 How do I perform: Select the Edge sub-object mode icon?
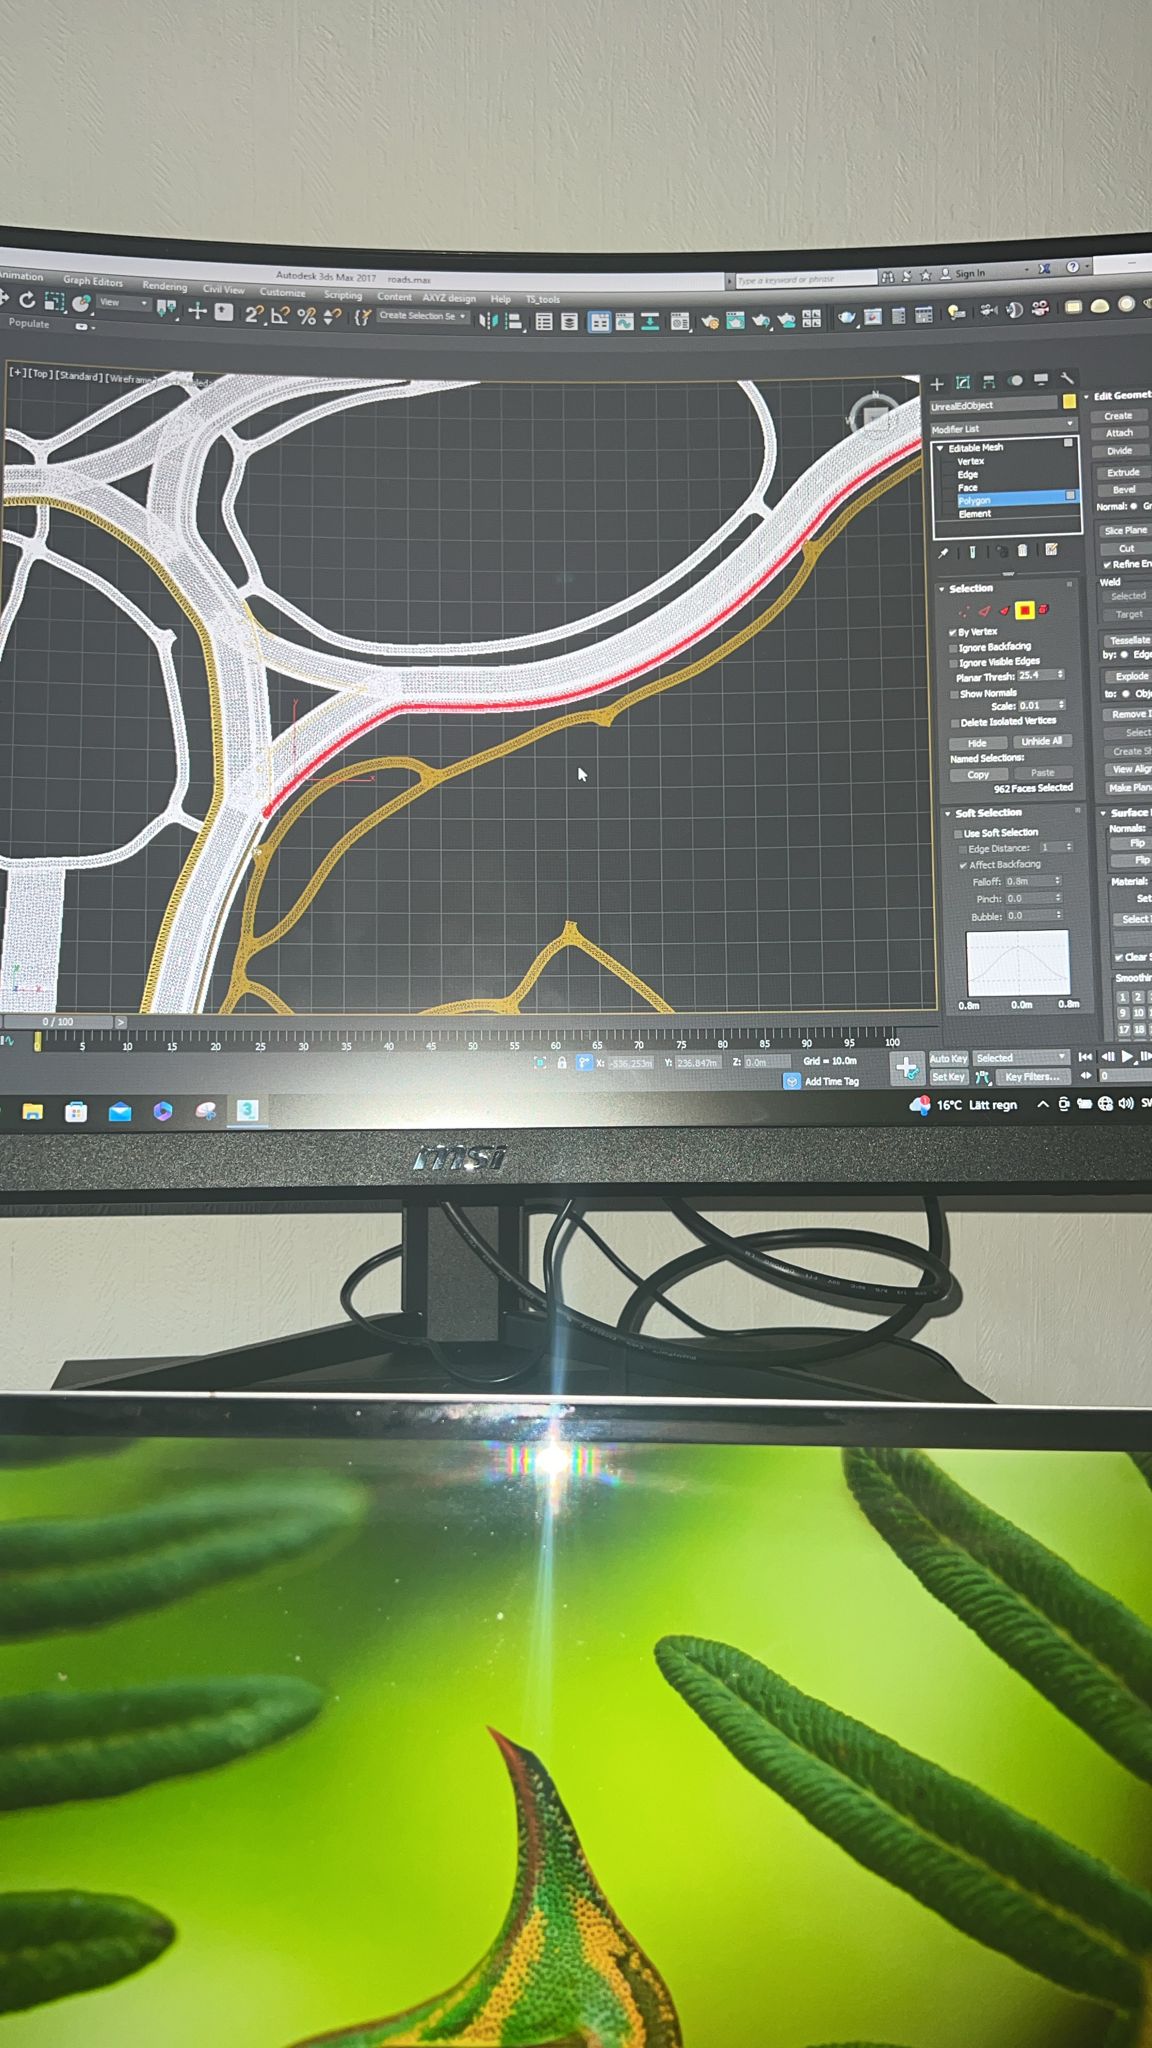984,610
